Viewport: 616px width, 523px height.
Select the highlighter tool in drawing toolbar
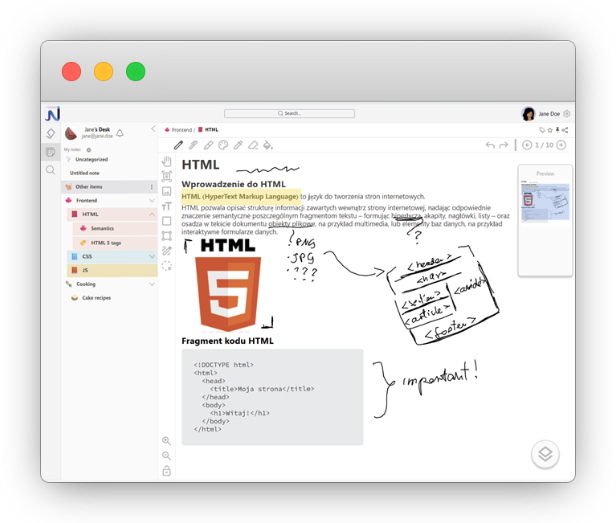click(208, 145)
